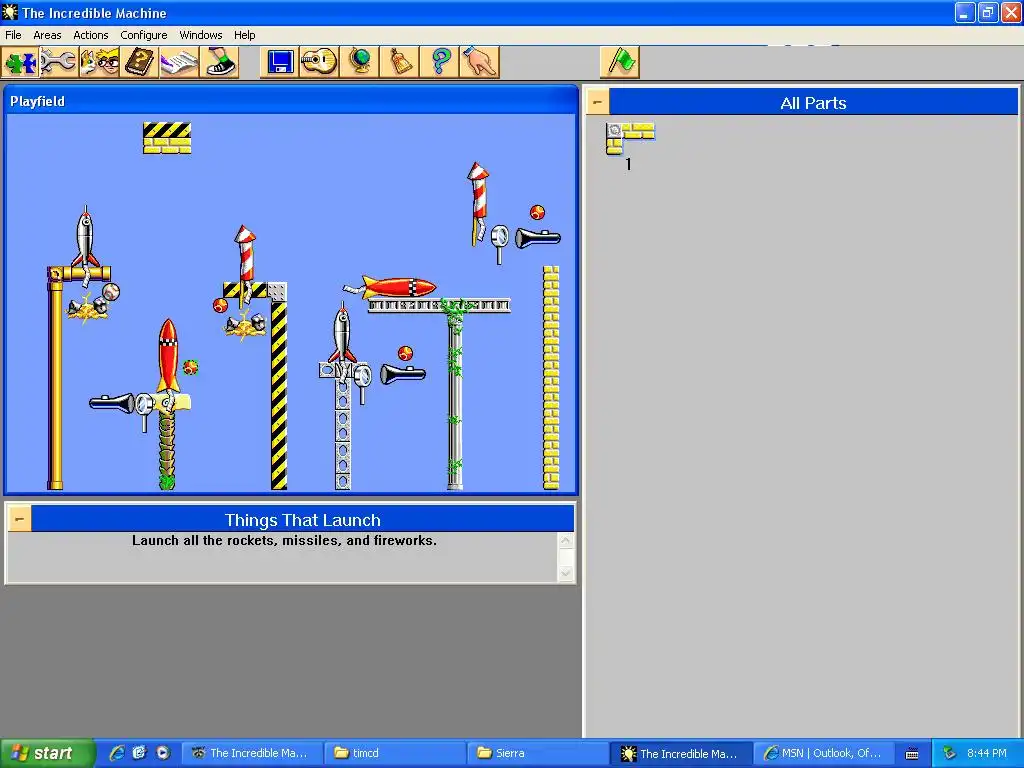1024x768 pixels.
Task: Switch to the timcd folder taskbar button
Action: click(x=394, y=753)
